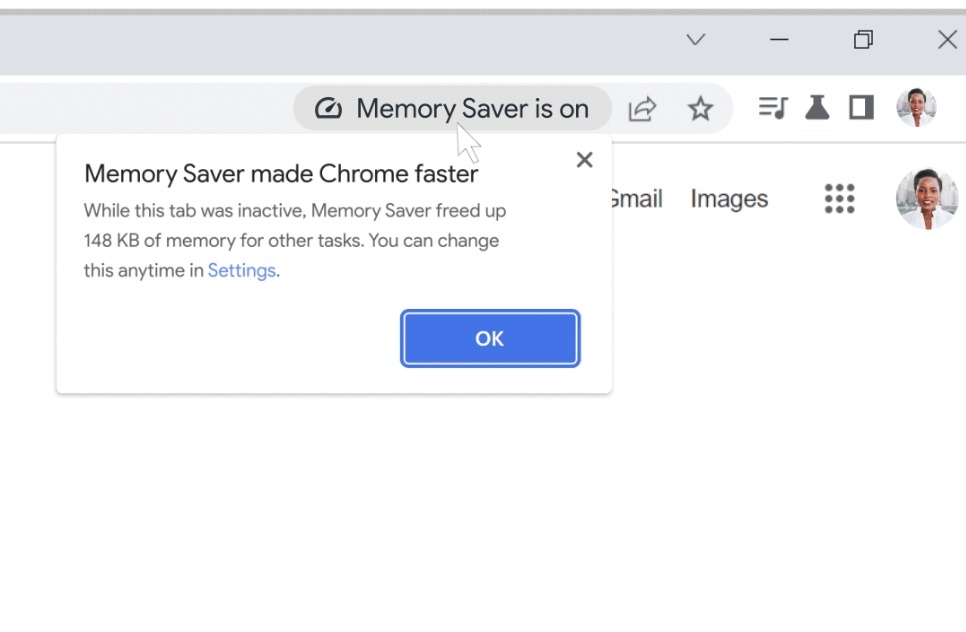Minimize the Chrome window
The image size is (966, 632).
click(x=779, y=39)
